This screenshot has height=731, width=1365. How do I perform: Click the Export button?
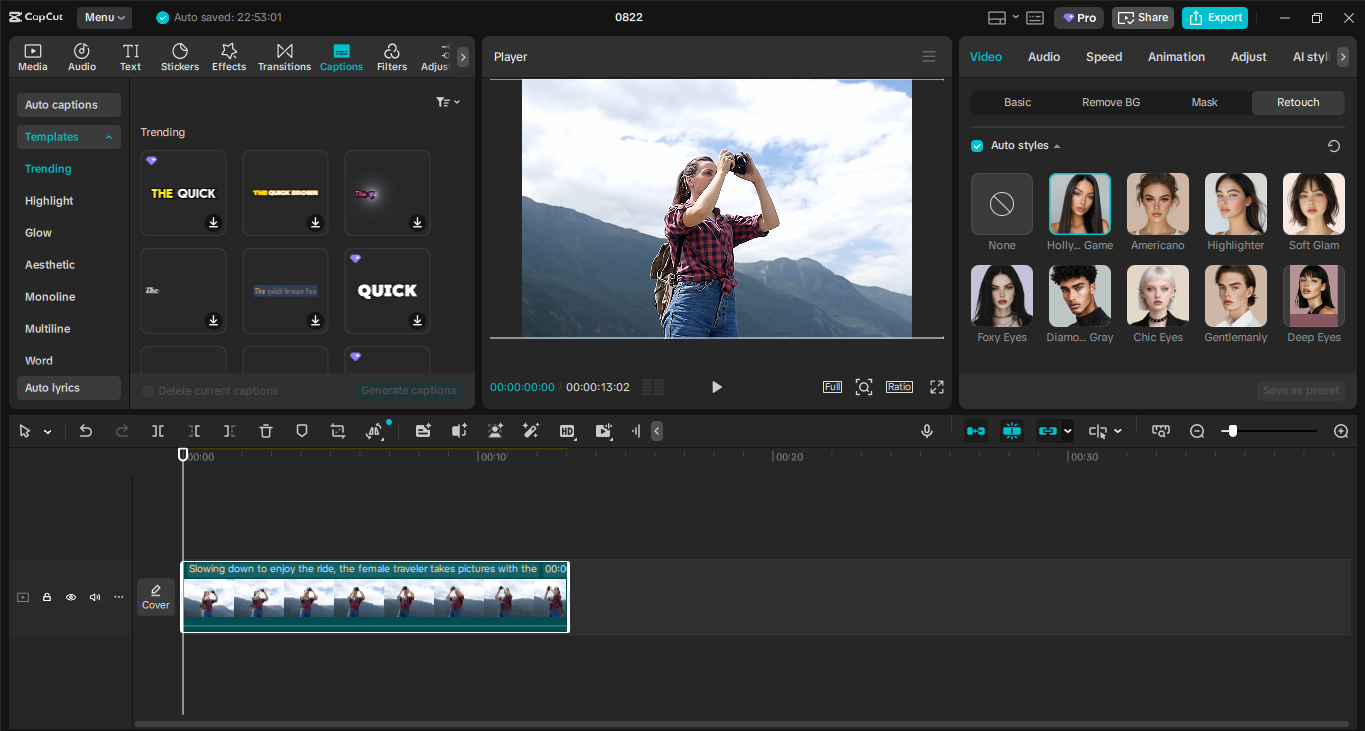pos(1214,17)
